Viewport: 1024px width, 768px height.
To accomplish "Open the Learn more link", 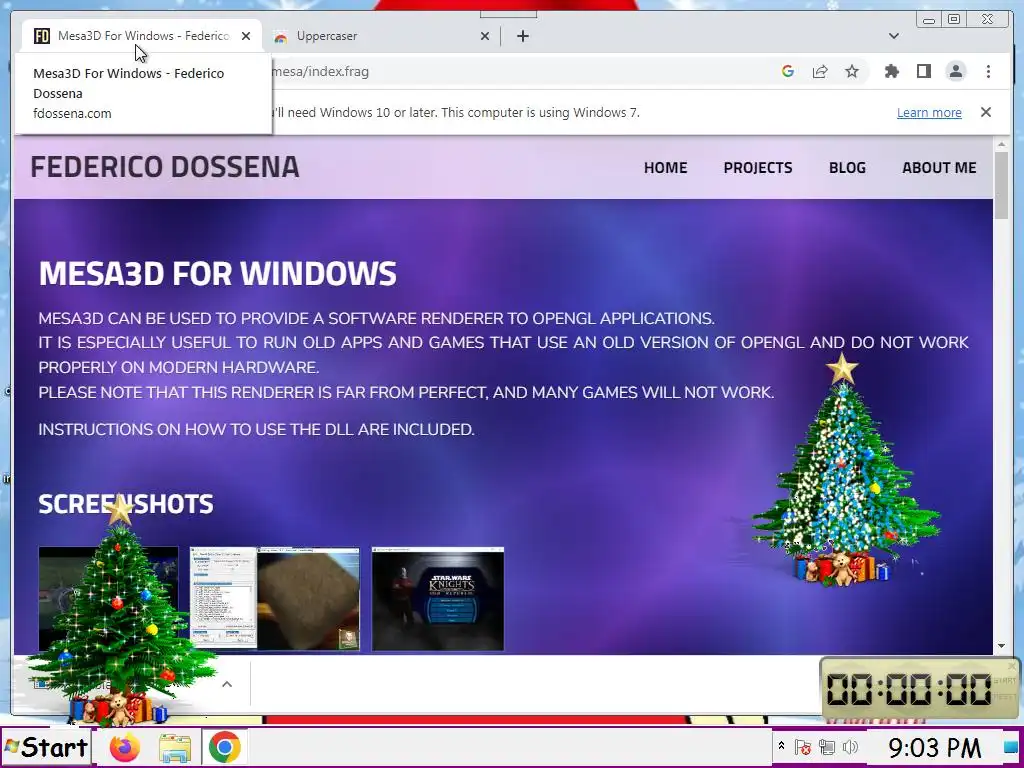I will click(x=929, y=112).
